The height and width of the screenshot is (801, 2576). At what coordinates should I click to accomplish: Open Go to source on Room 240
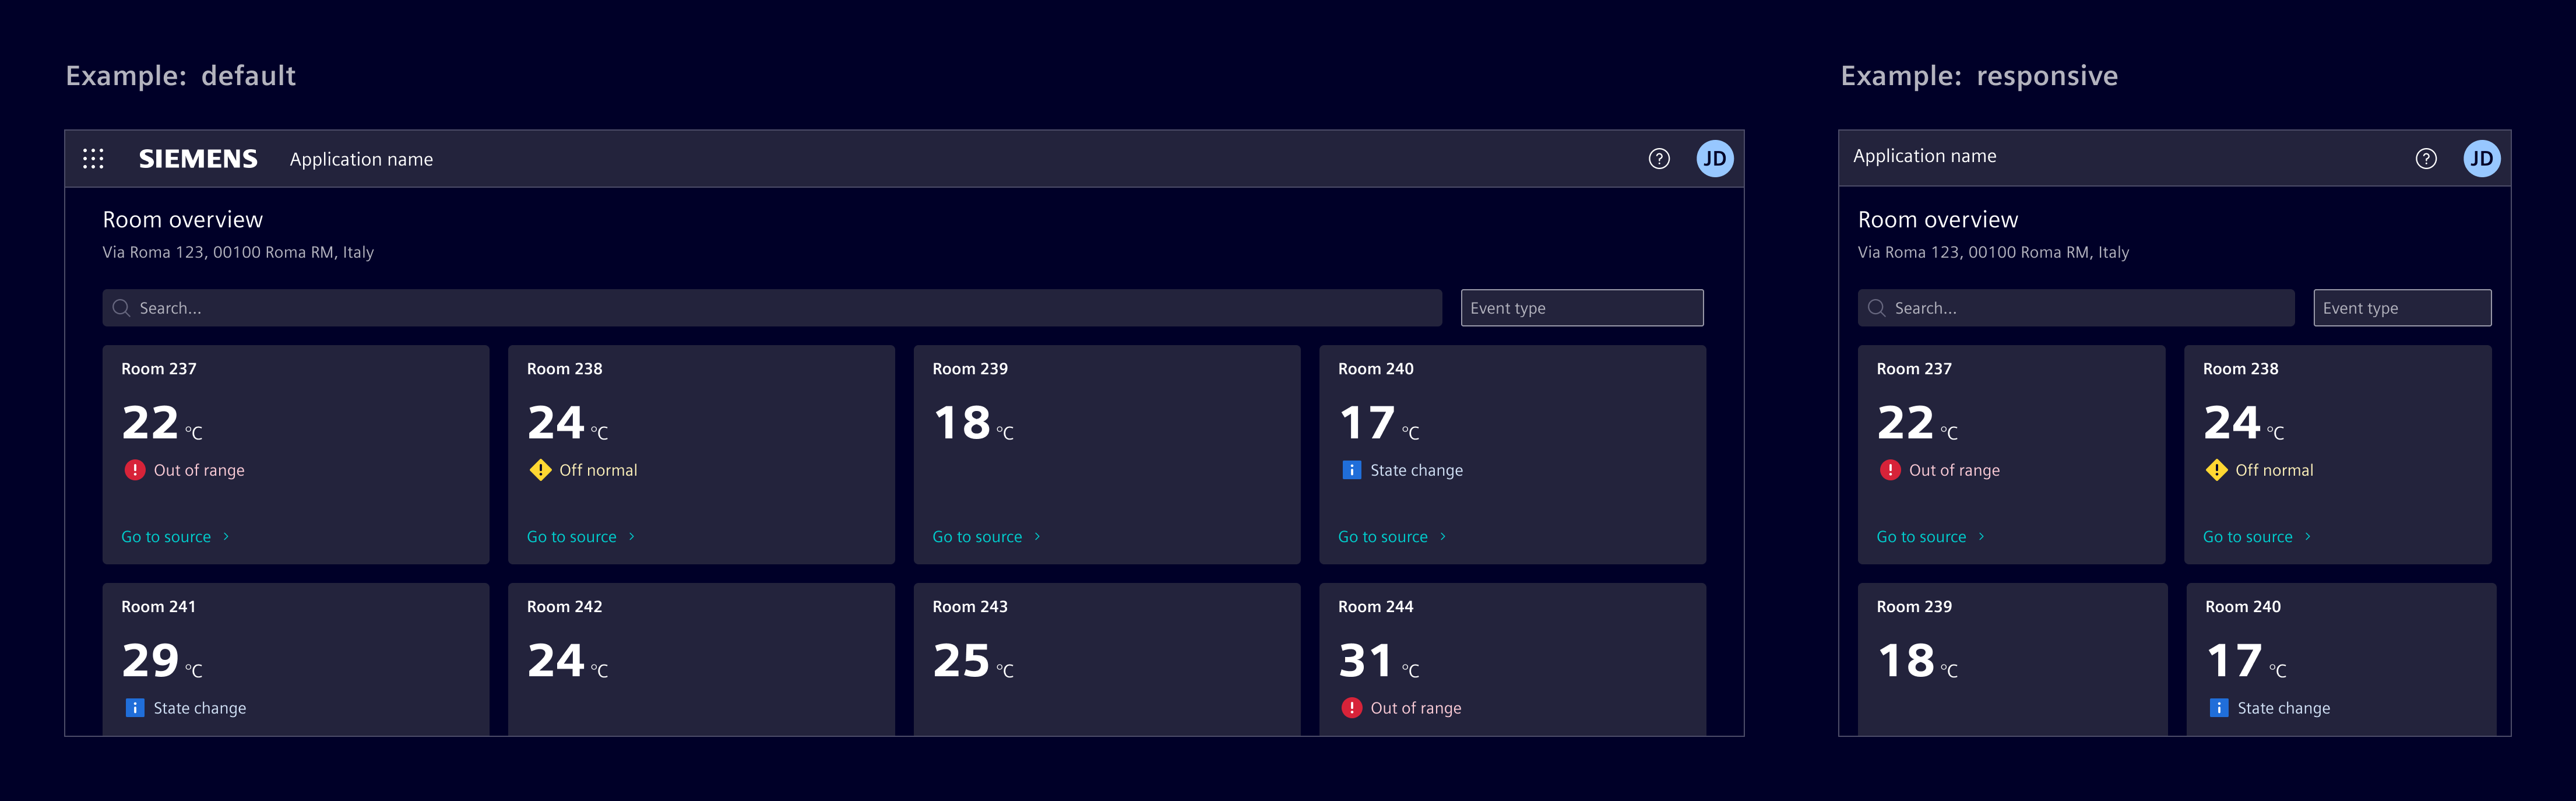pyautogui.click(x=1383, y=536)
